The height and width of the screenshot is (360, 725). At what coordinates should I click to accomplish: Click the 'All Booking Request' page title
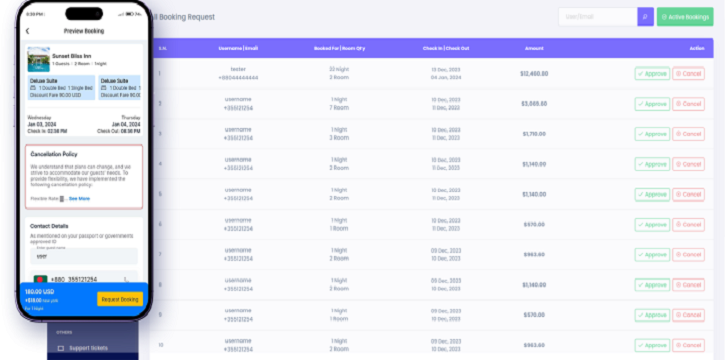point(184,17)
